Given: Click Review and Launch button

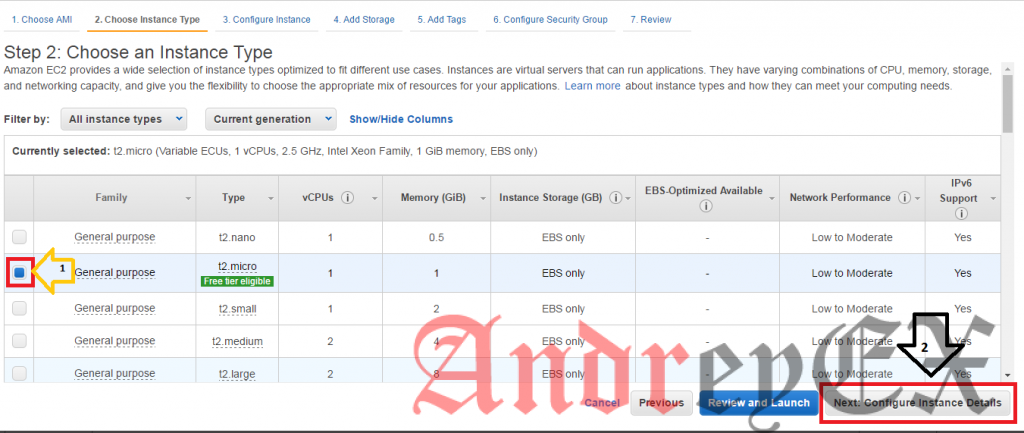Looking at the screenshot, I should click(x=759, y=403).
